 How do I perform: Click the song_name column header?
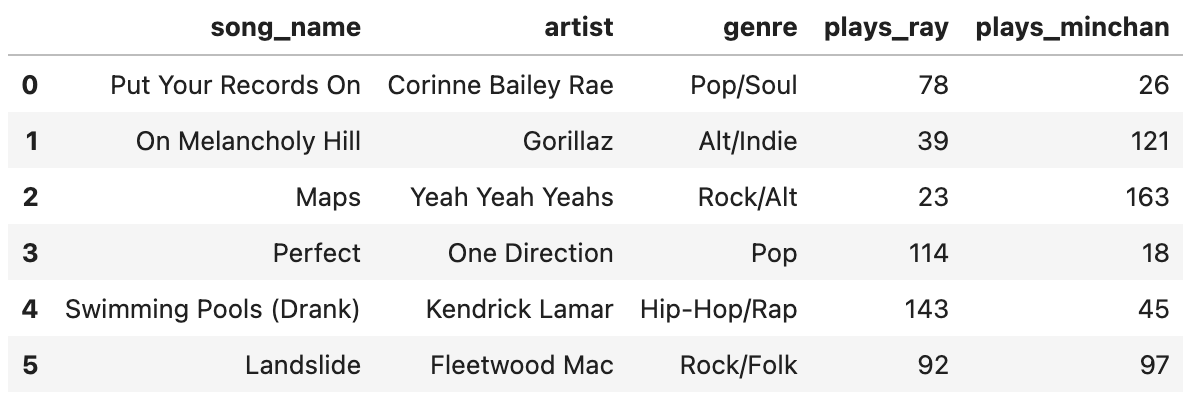[x=285, y=28]
